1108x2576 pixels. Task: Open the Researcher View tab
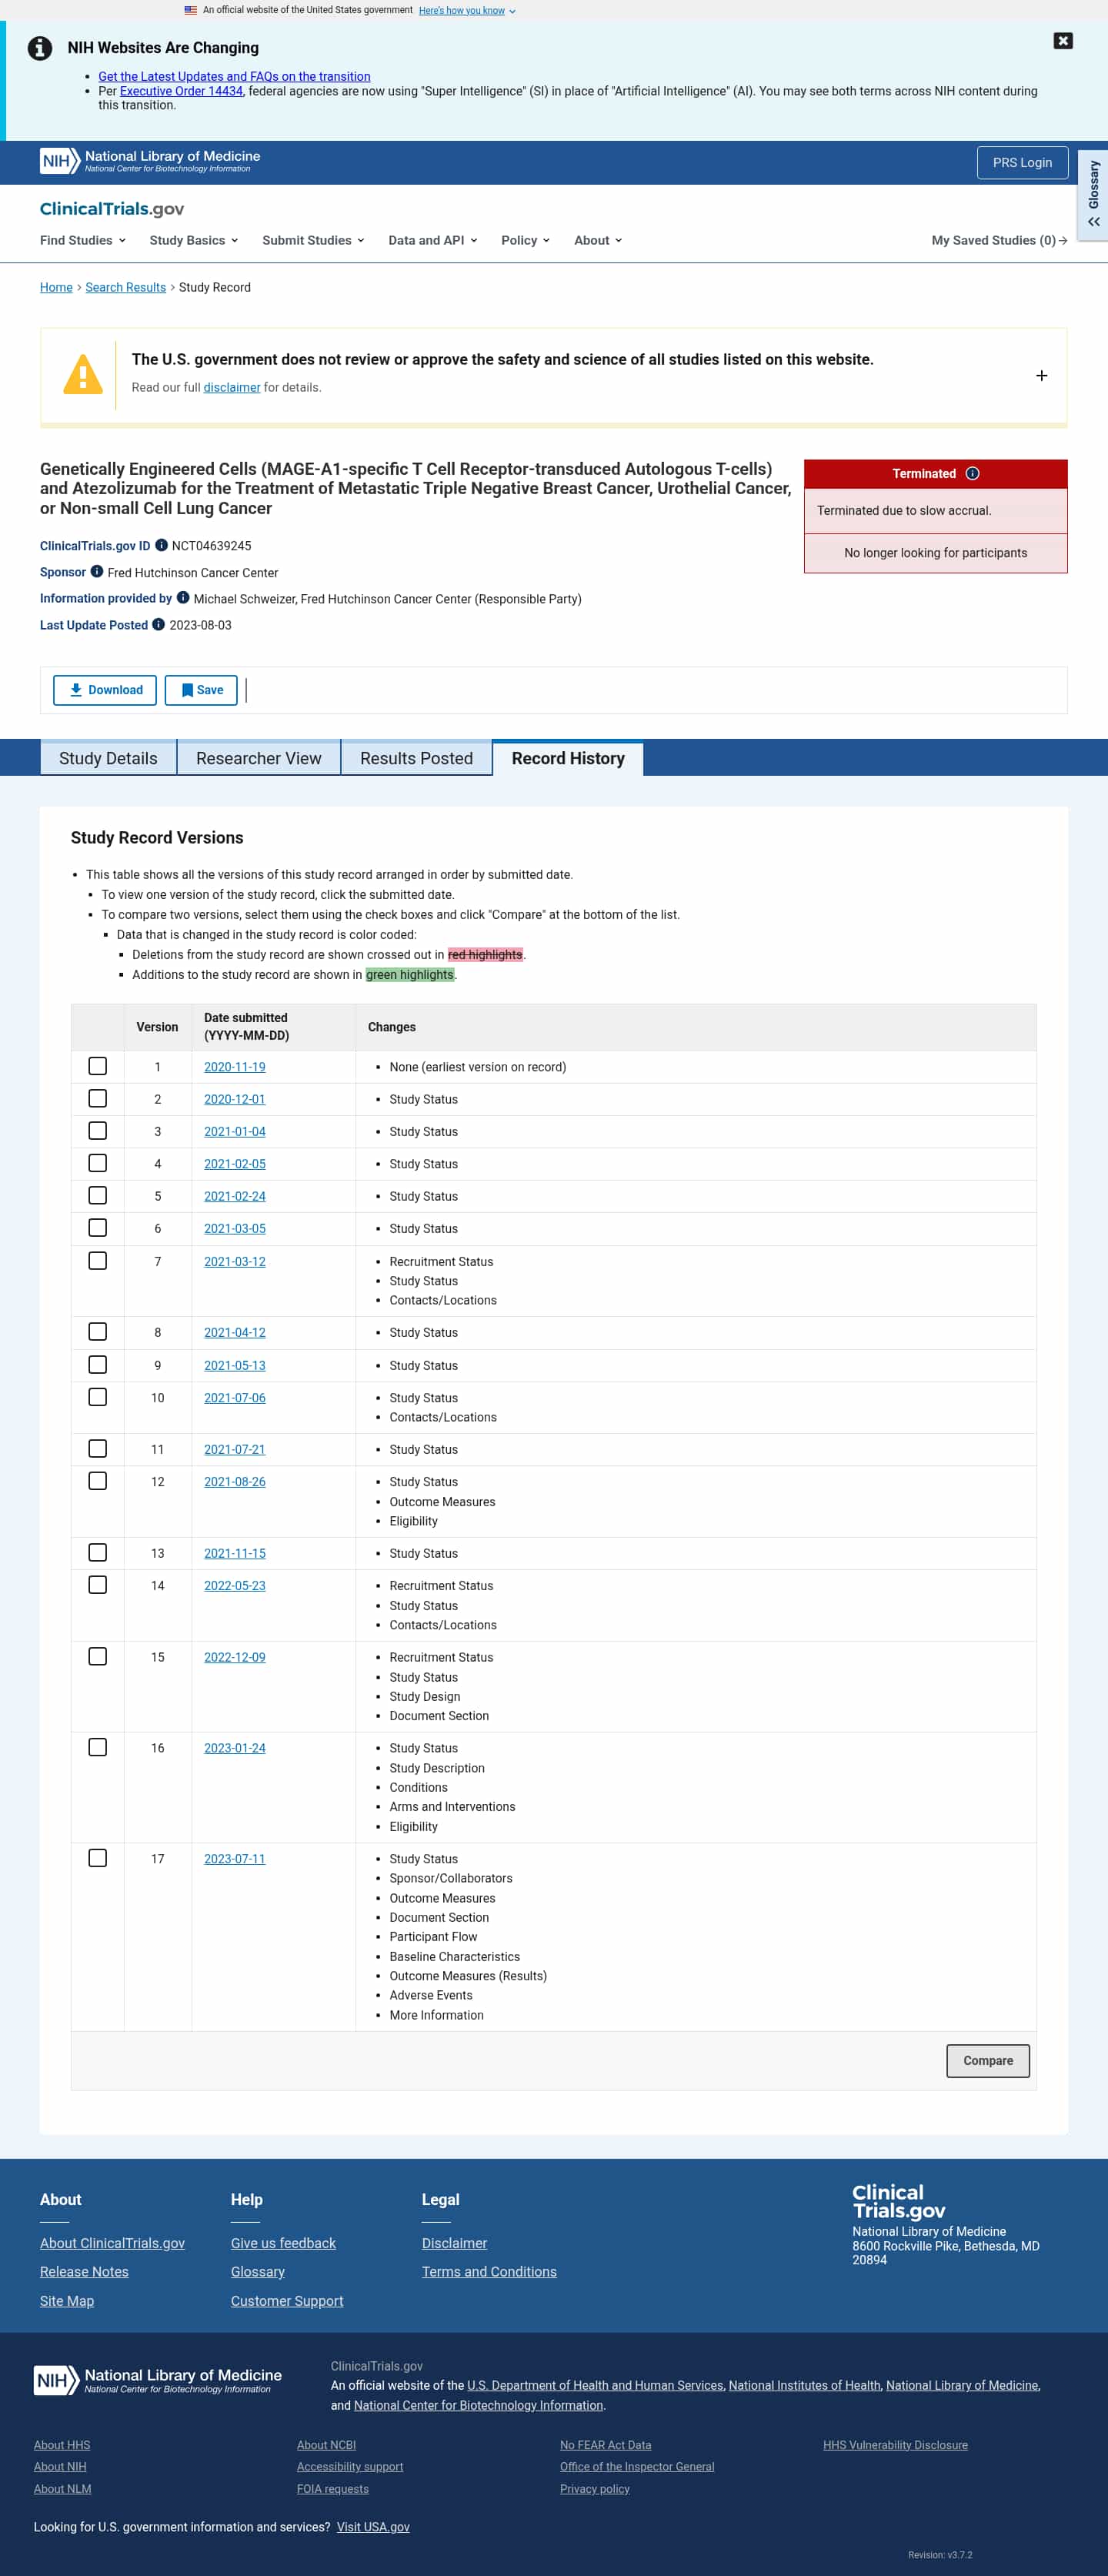tap(259, 758)
